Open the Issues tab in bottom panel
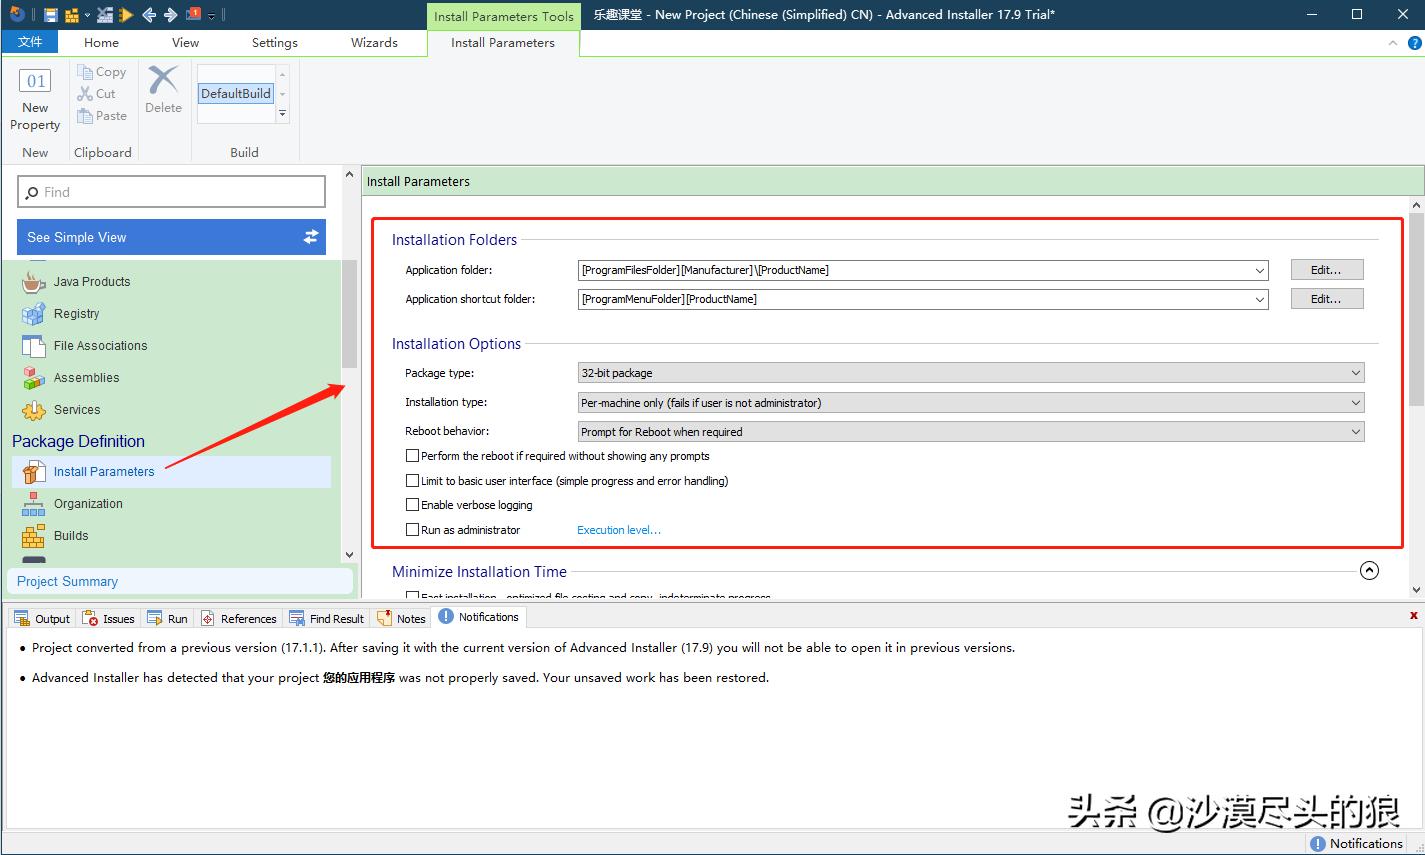 tap(109, 619)
